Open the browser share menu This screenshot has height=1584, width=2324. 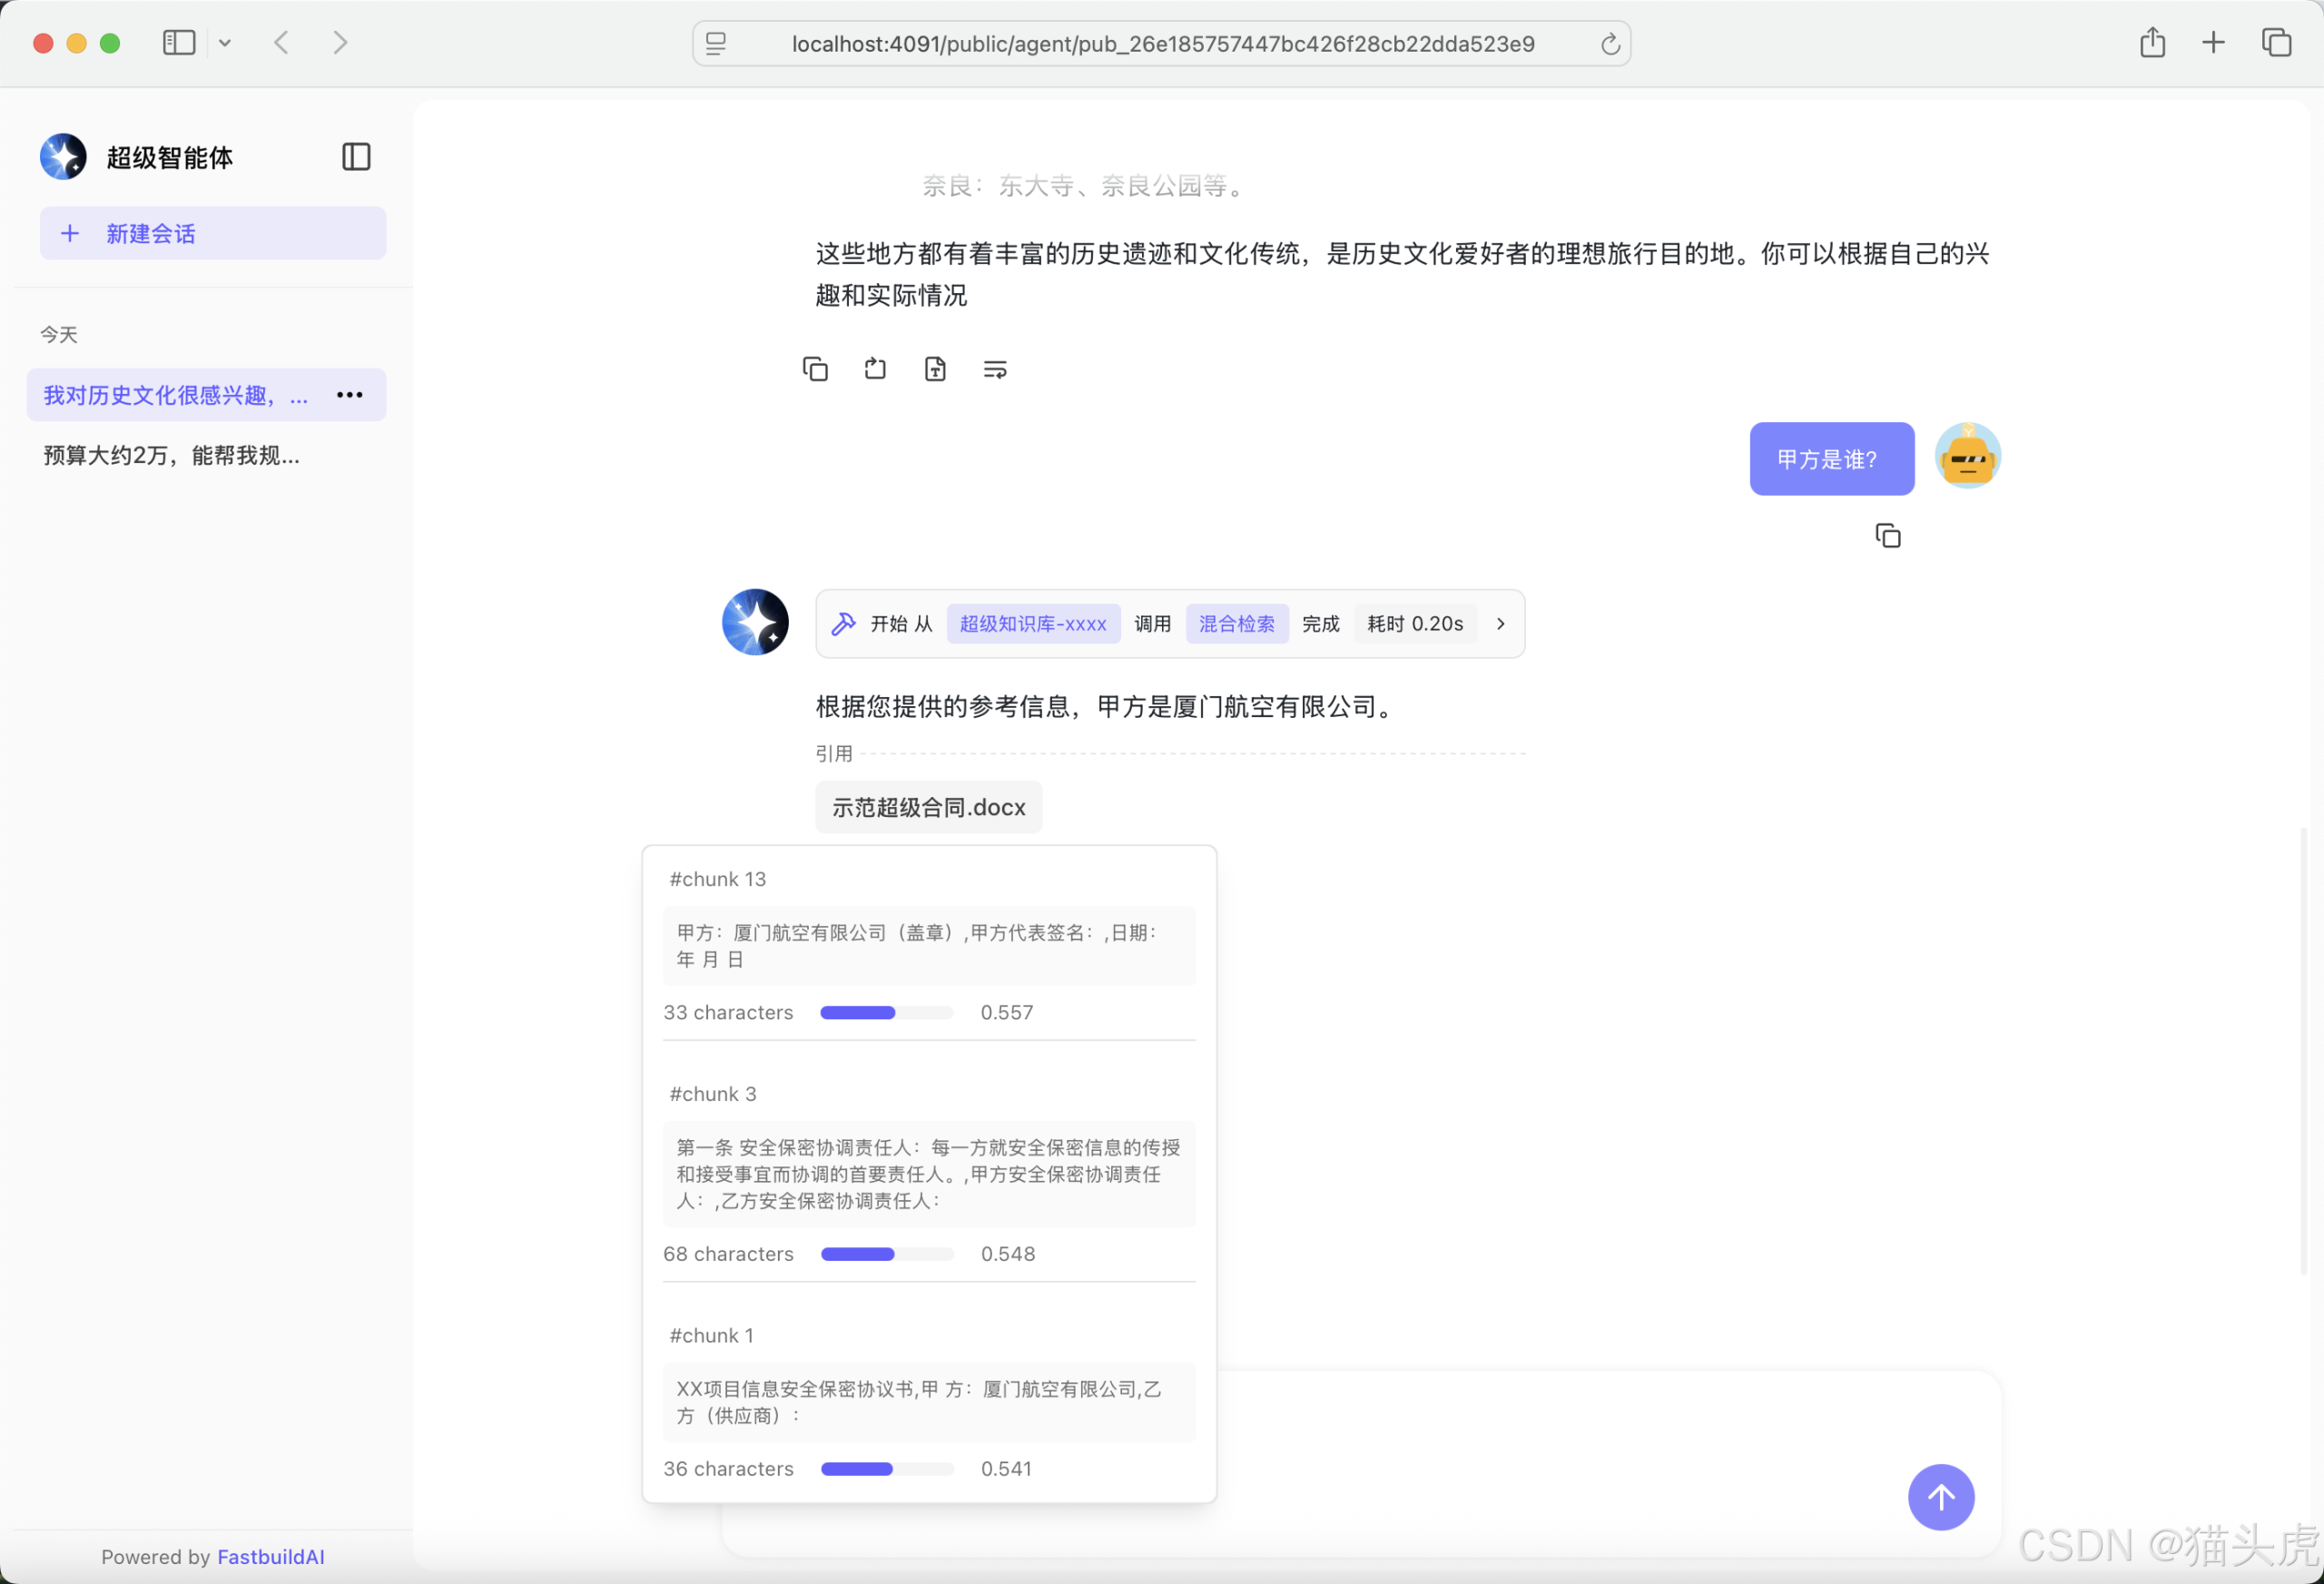[x=2151, y=42]
